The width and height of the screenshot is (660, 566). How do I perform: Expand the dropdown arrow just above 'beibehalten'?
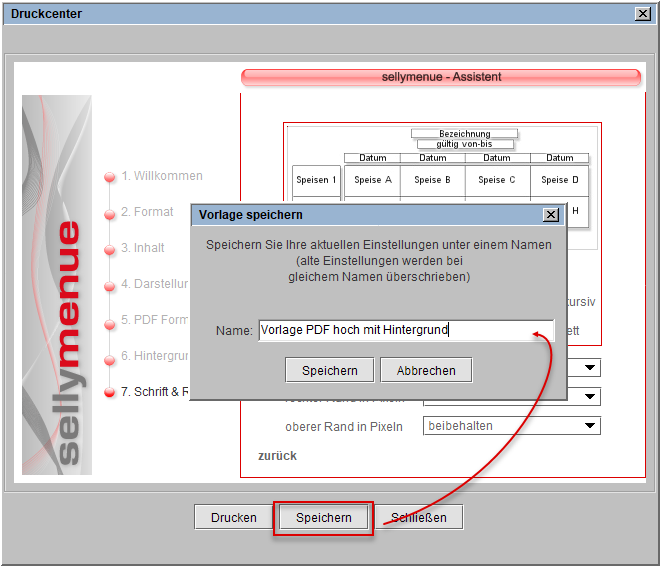(x=591, y=397)
